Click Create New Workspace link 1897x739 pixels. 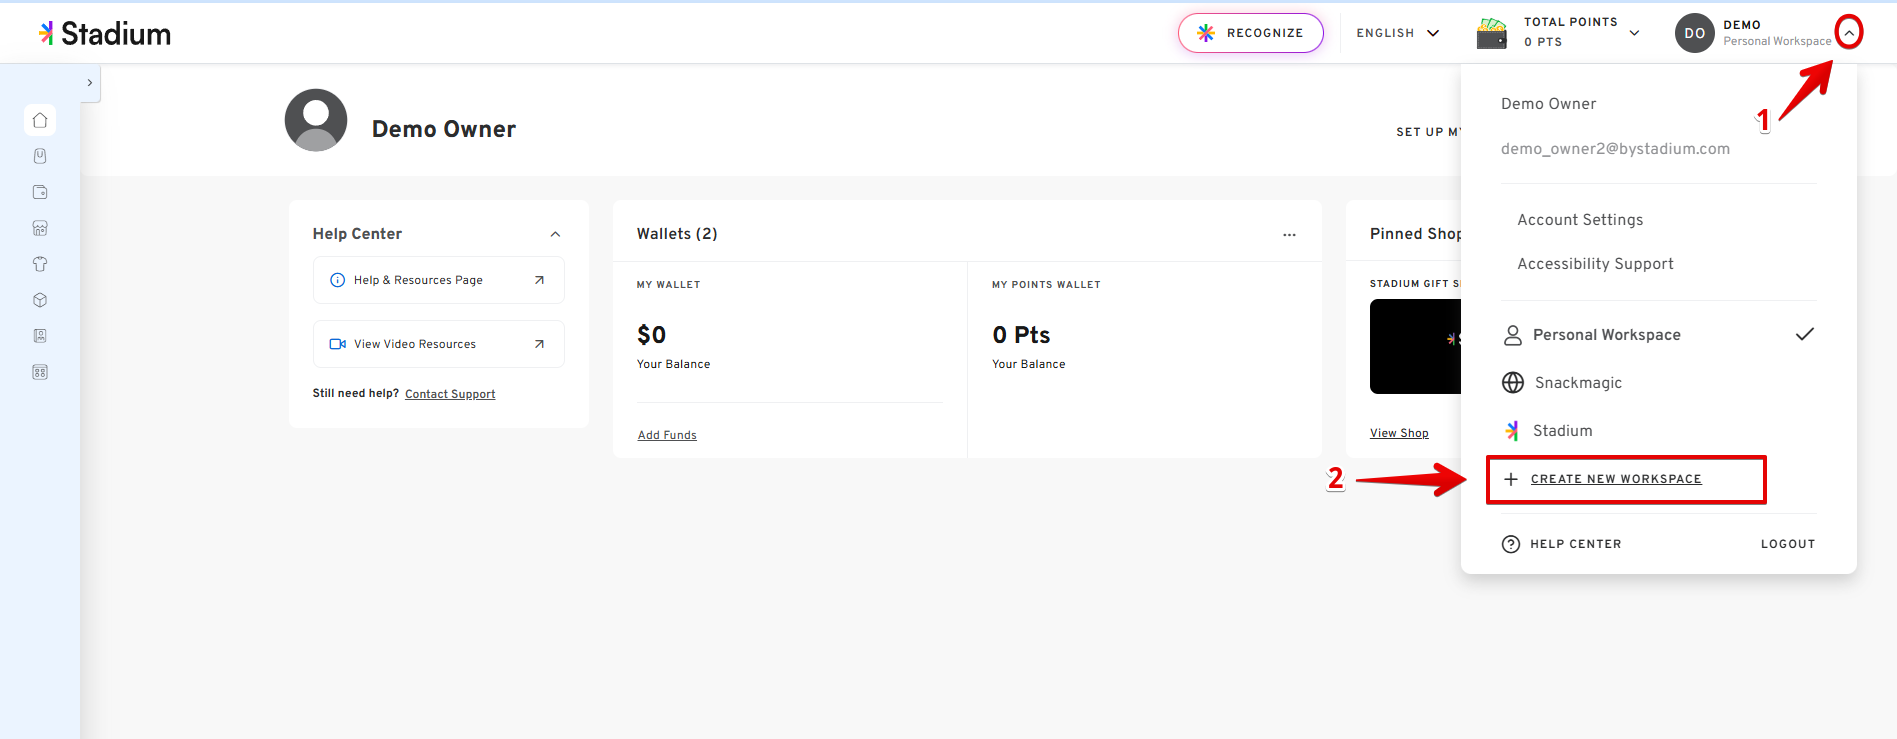click(1615, 479)
